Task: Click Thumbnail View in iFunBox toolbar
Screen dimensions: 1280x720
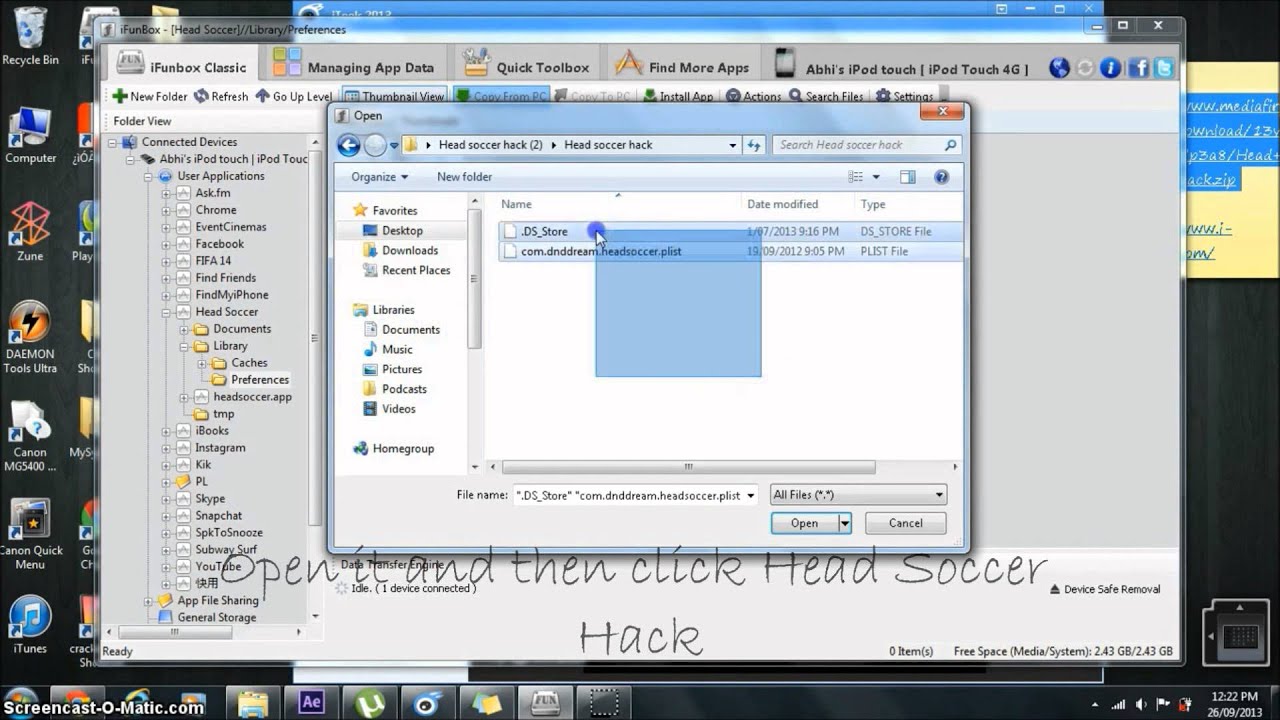Action: point(394,97)
